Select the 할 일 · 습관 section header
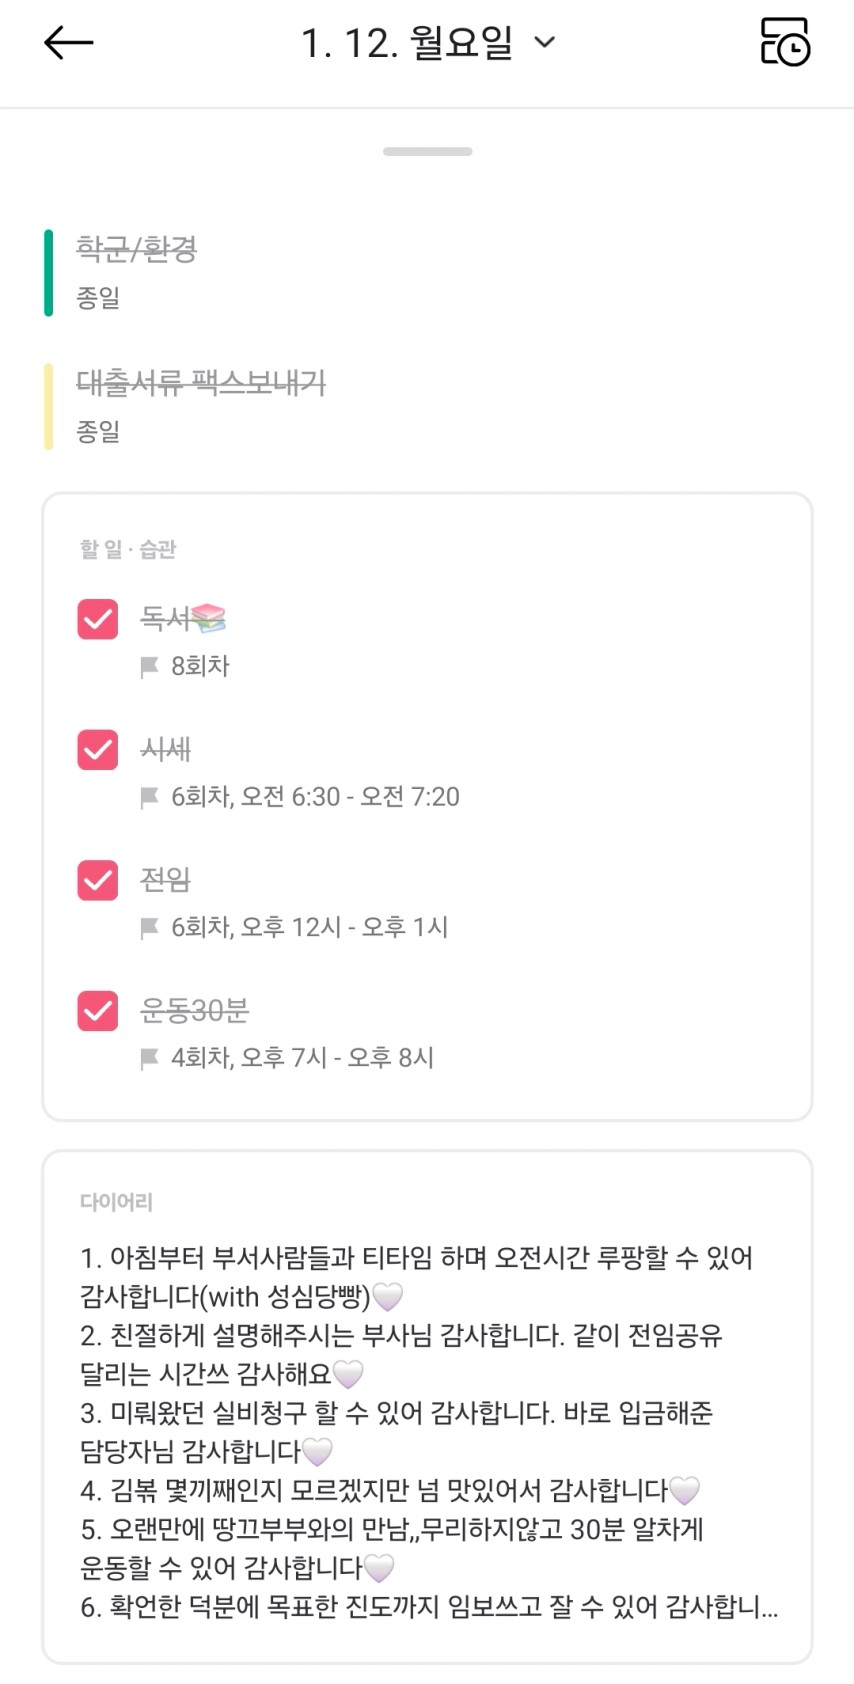The image size is (854, 1684). pyautogui.click(x=128, y=549)
